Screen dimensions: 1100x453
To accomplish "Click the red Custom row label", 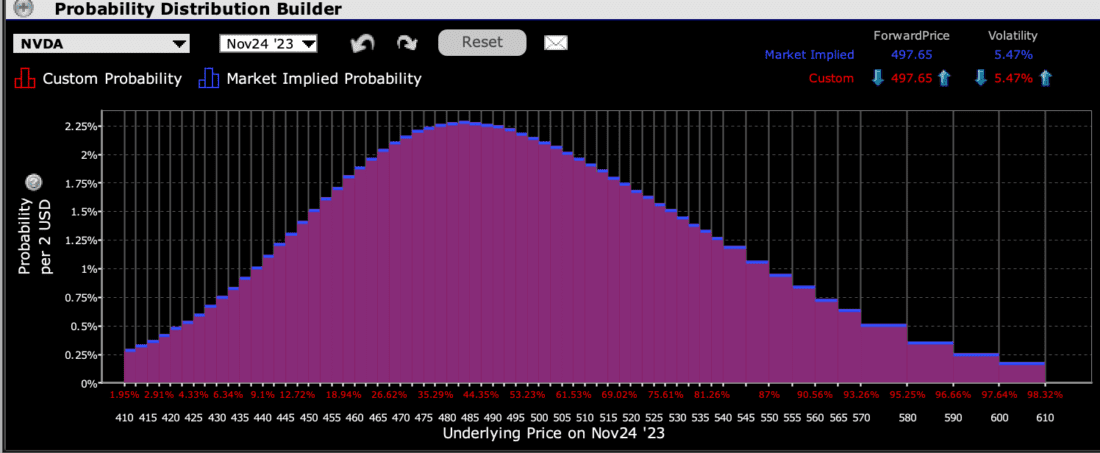I will pos(831,78).
